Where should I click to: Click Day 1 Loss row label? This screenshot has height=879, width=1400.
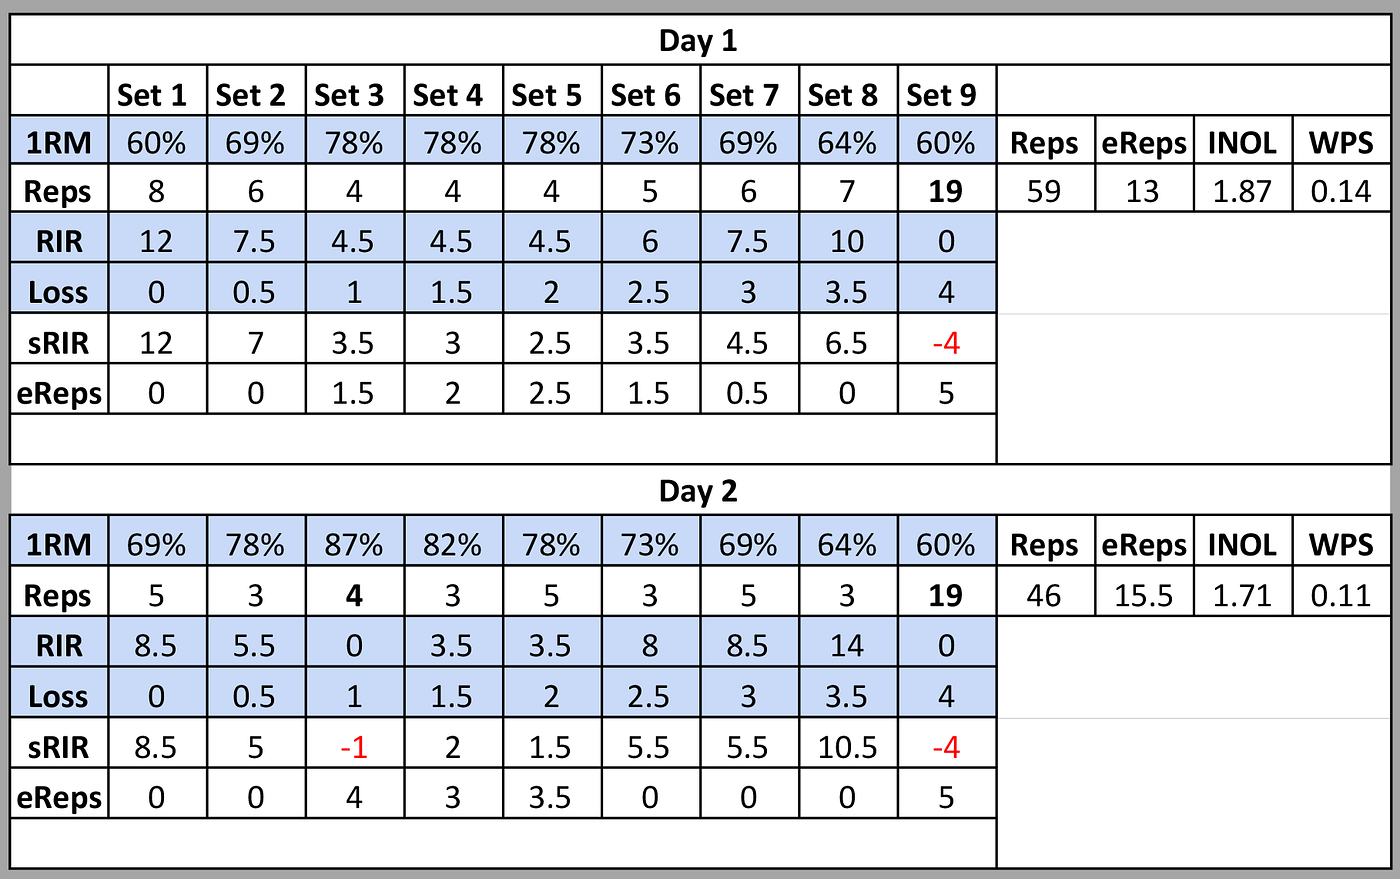tap(59, 291)
